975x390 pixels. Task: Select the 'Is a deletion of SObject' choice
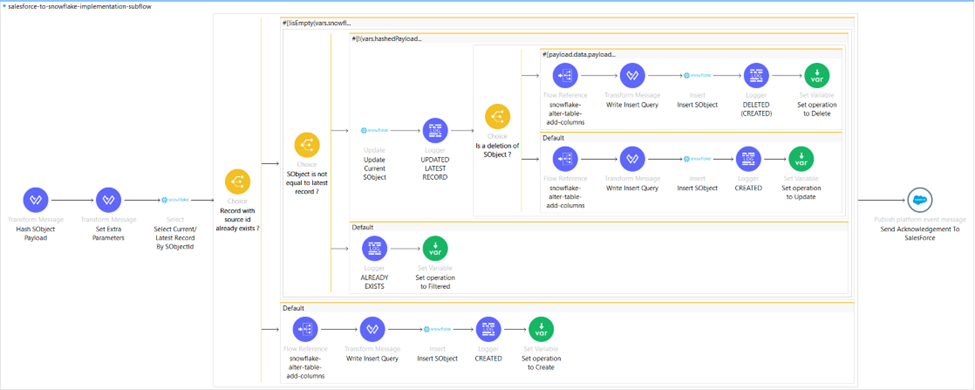tap(497, 116)
